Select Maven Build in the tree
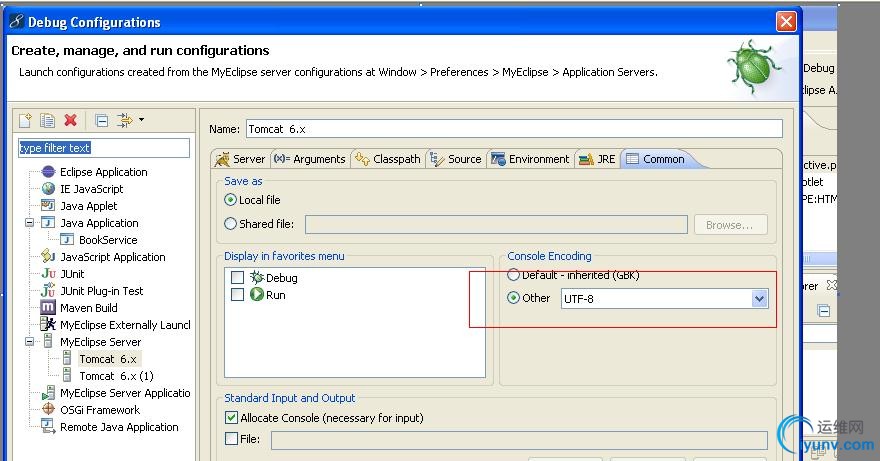This screenshot has height=461, width=880. (x=89, y=308)
